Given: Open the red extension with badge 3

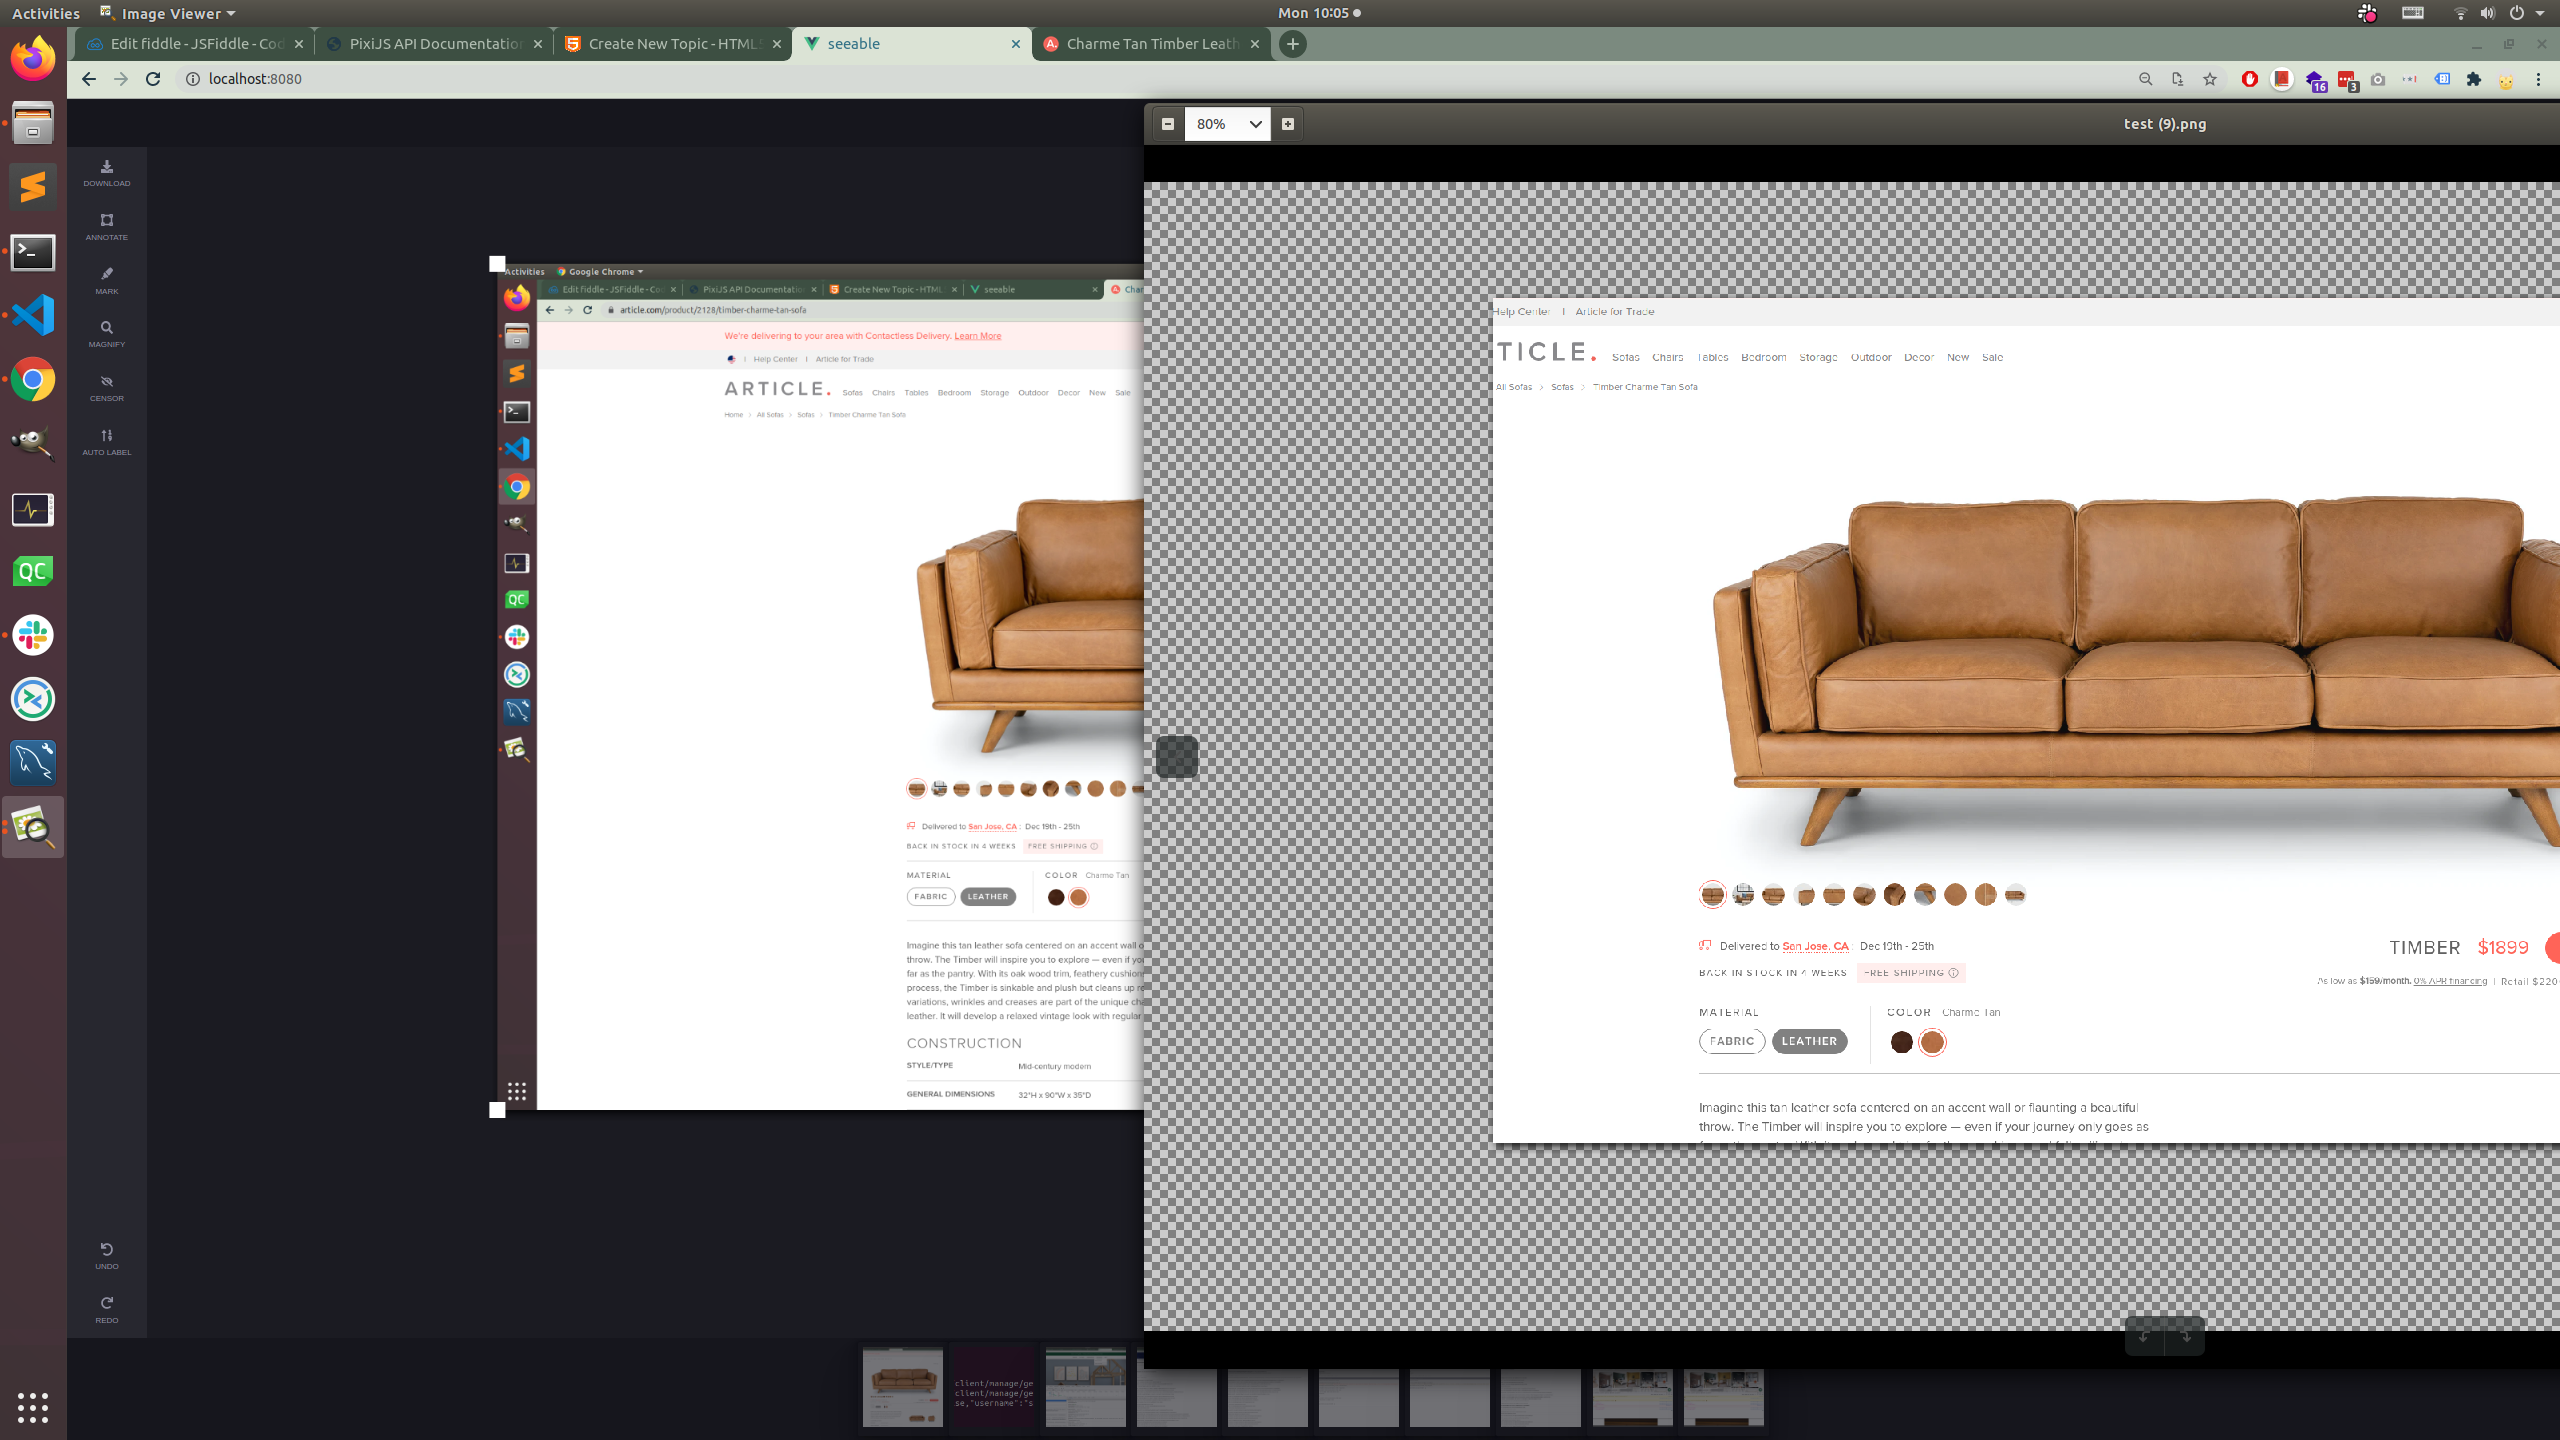Looking at the screenshot, I should tap(2347, 80).
